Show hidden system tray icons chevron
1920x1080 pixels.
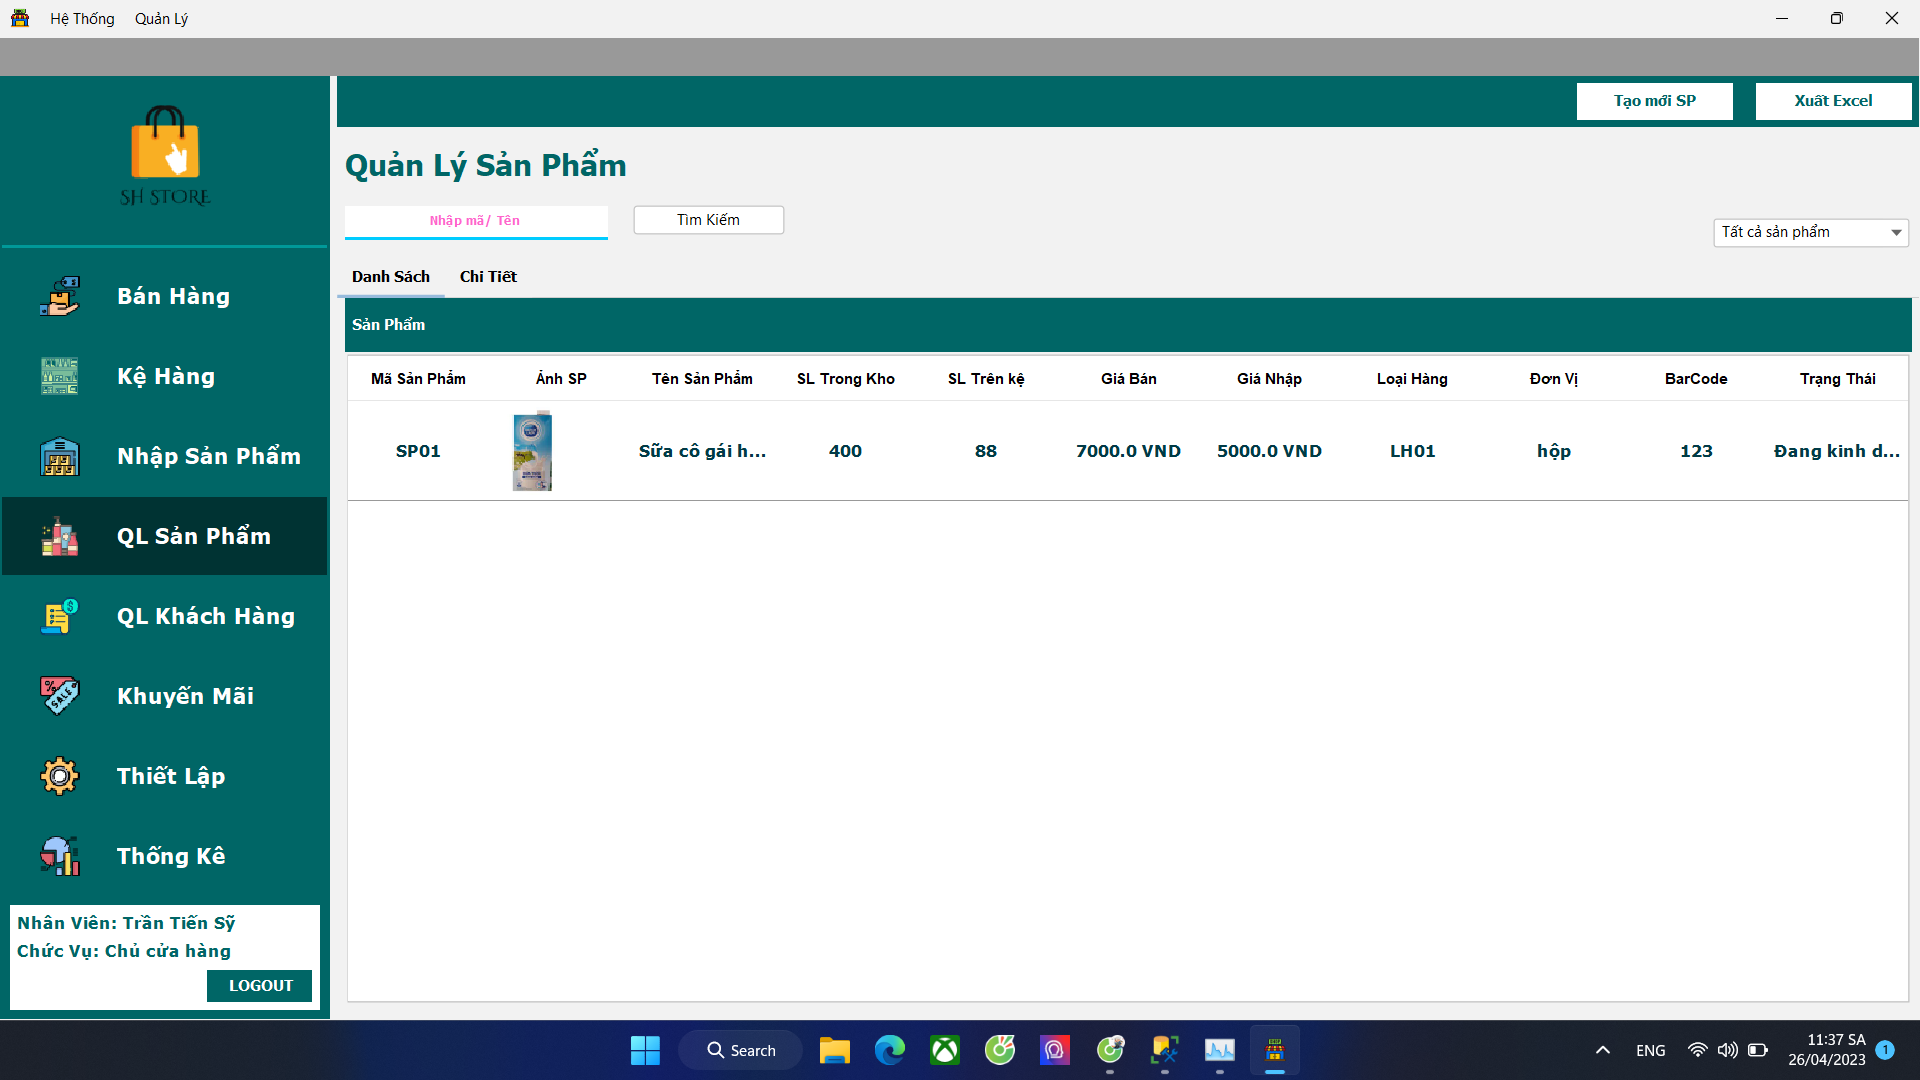click(x=1602, y=1050)
